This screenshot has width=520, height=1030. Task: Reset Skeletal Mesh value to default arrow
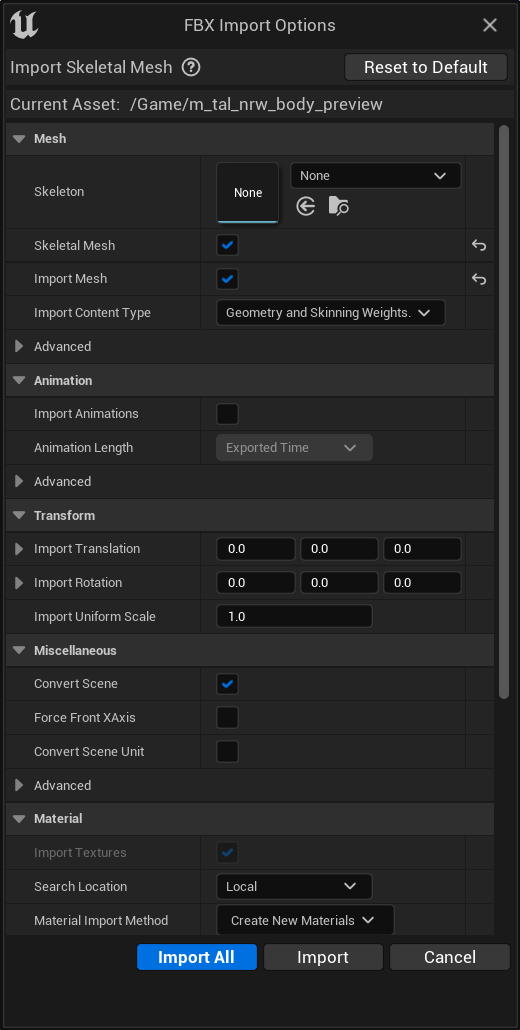[479, 246]
